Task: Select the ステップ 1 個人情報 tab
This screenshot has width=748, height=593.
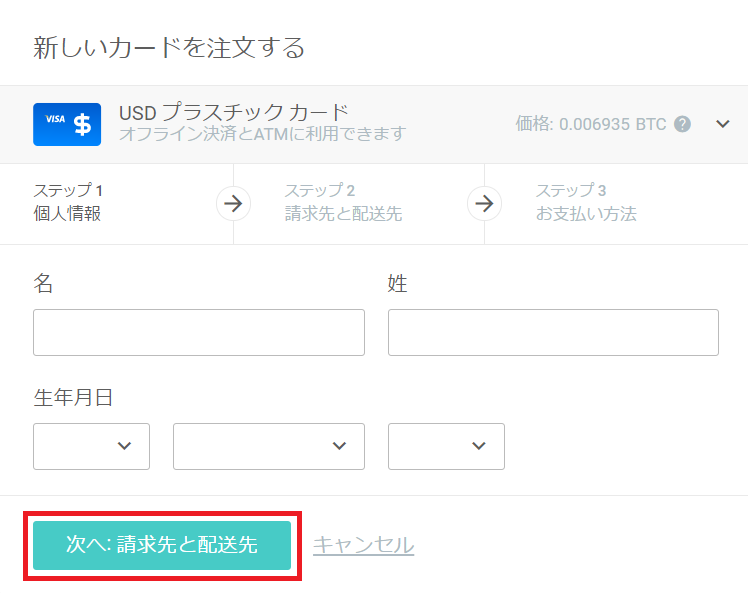Action: [68, 202]
